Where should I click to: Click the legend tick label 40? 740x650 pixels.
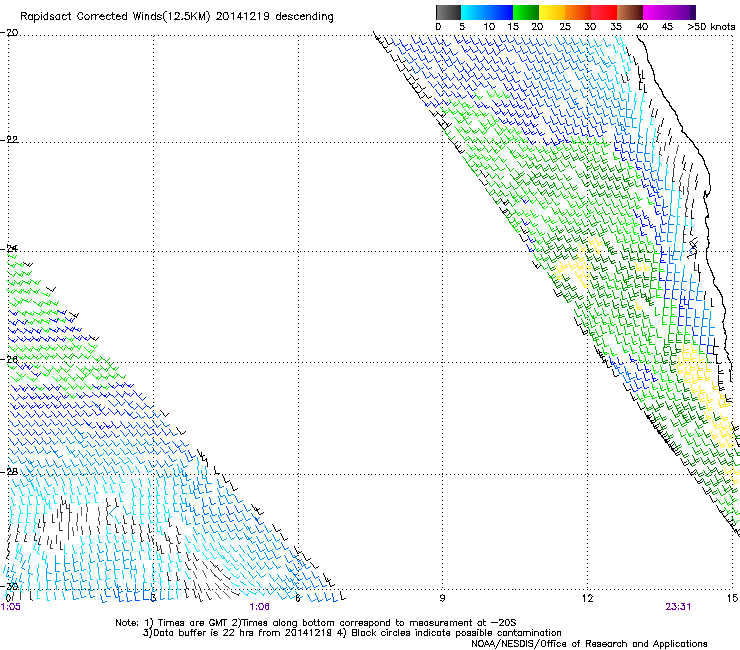[x=642, y=27]
